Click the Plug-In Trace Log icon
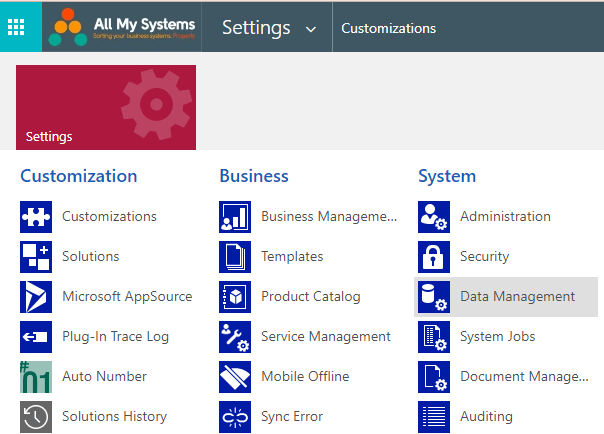604x434 pixels. pos(36,337)
